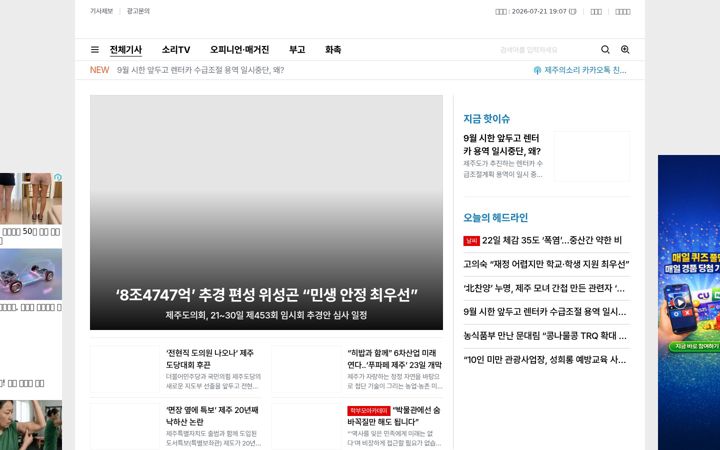Go to the 부고 section
This screenshot has height=450, width=720.
[x=297, y=50]
